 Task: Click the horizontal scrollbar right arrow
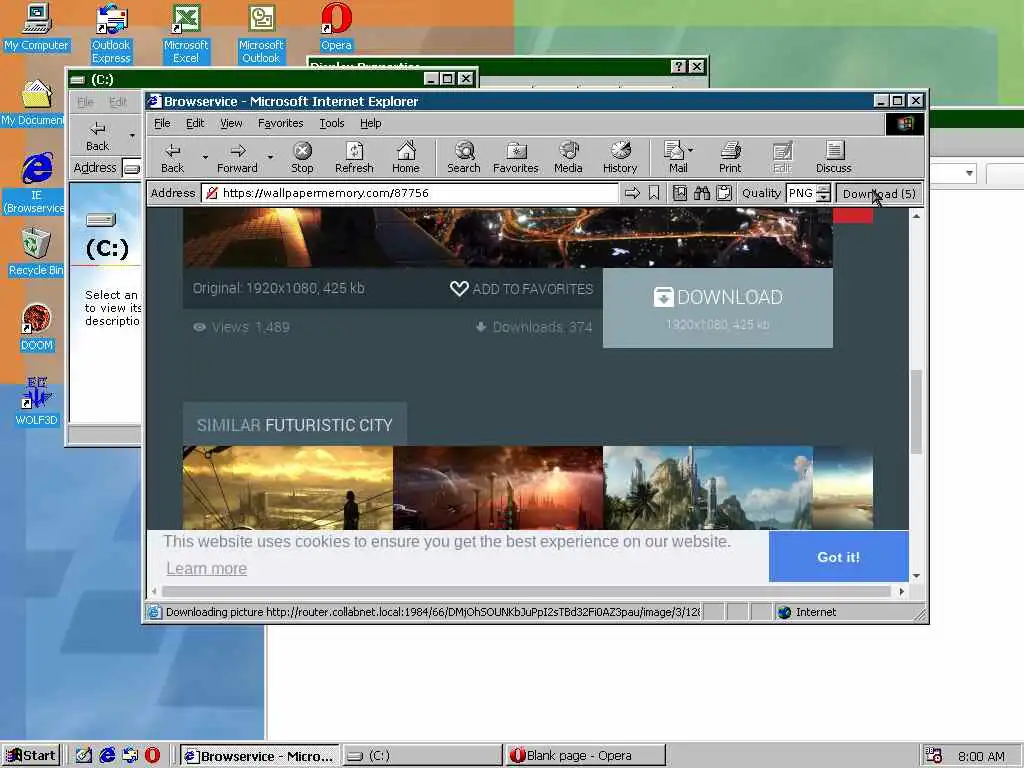pyautogui.click(x=901, y=591)
